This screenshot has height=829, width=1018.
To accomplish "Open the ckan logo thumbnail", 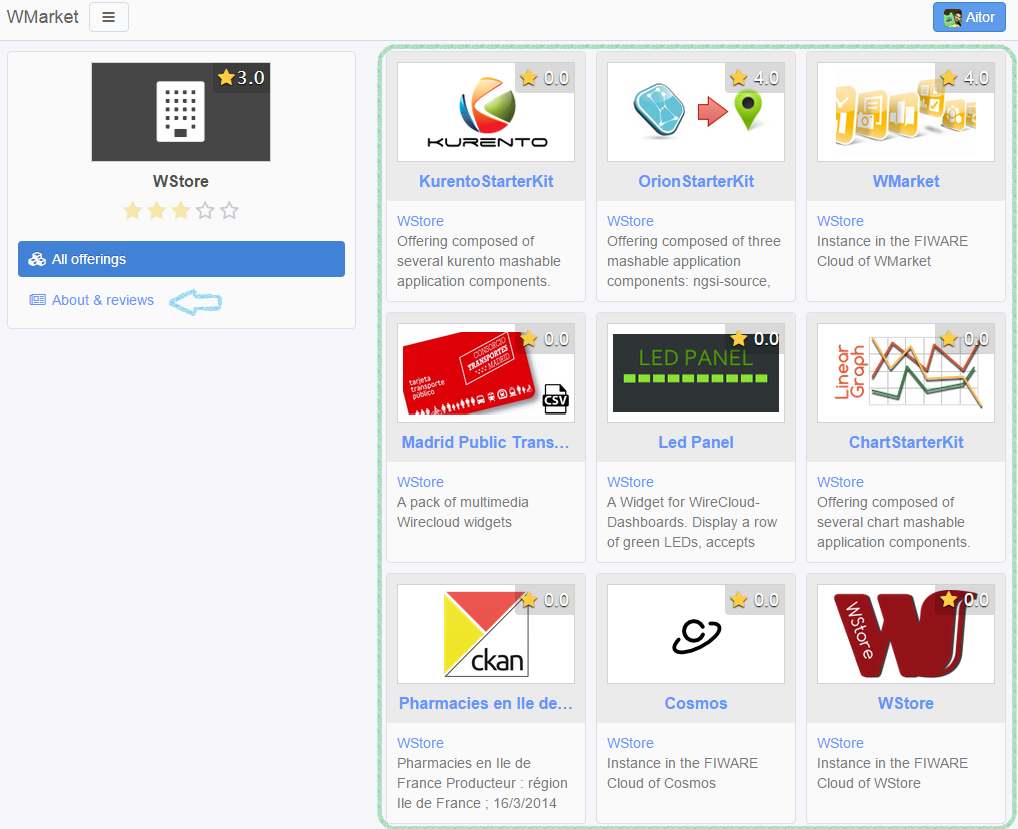I will (486, 634).
